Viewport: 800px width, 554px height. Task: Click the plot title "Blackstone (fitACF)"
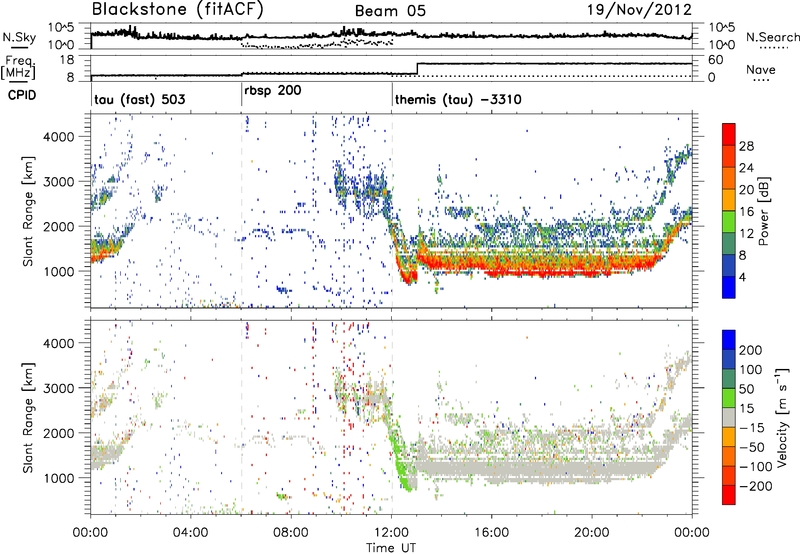(x=178, y=10)
